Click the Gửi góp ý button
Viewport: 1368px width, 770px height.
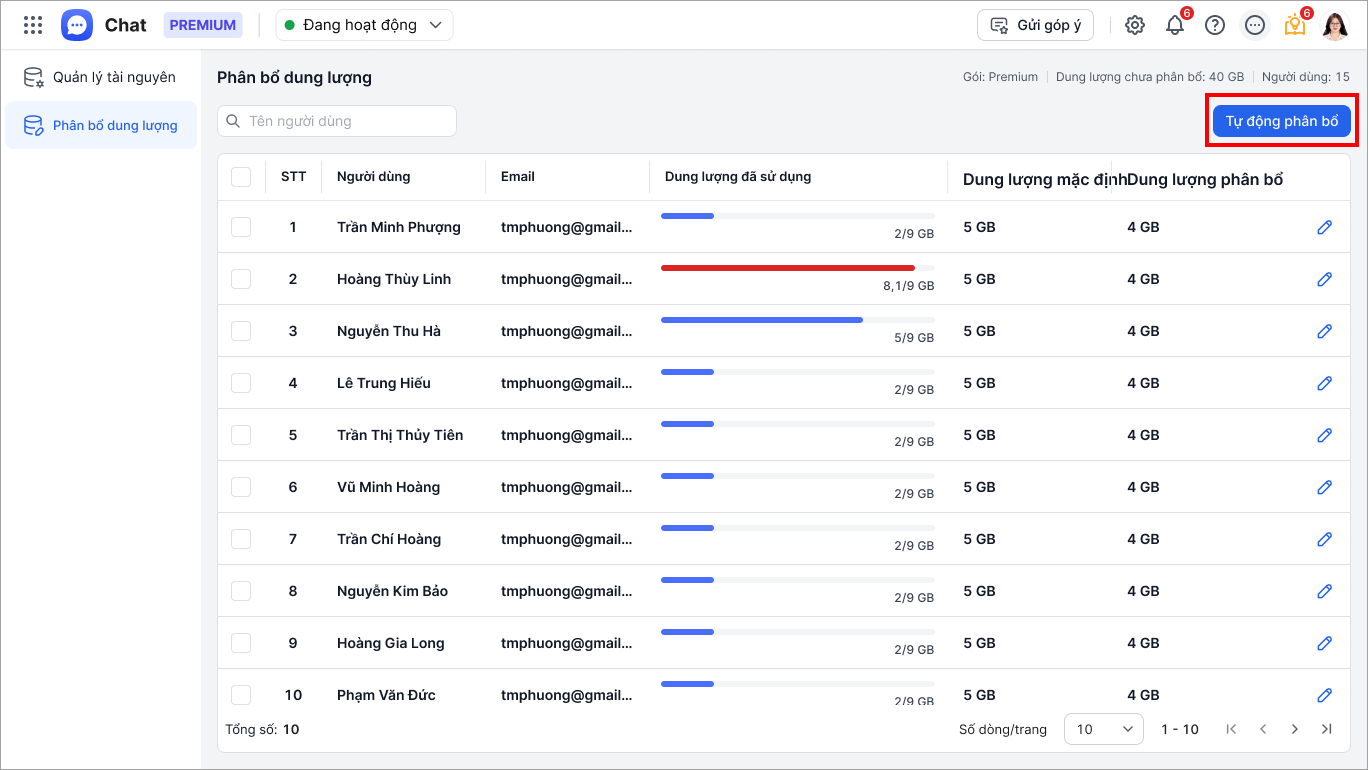pos(1035,25)
